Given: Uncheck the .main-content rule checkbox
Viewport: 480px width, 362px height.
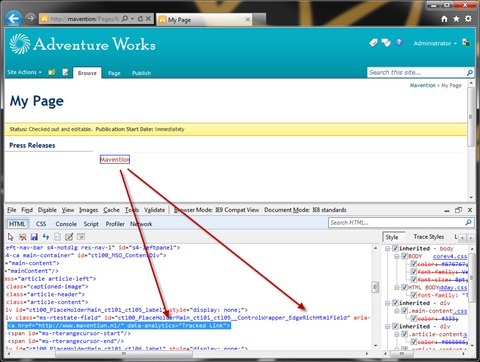Looking at the screenshot, I should [404, 311].
